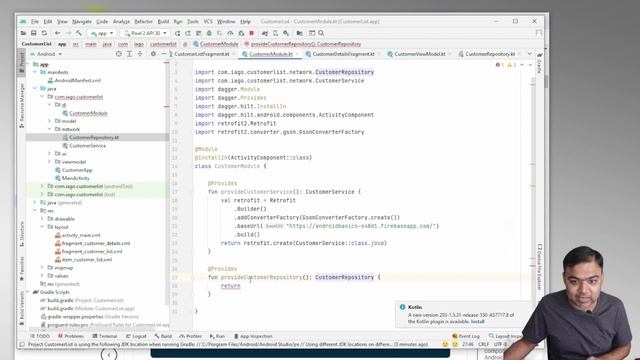The width and height of the screenshot is (640, 360).
Task: Open project panel gear settings
Action: (x=153, y=54)
